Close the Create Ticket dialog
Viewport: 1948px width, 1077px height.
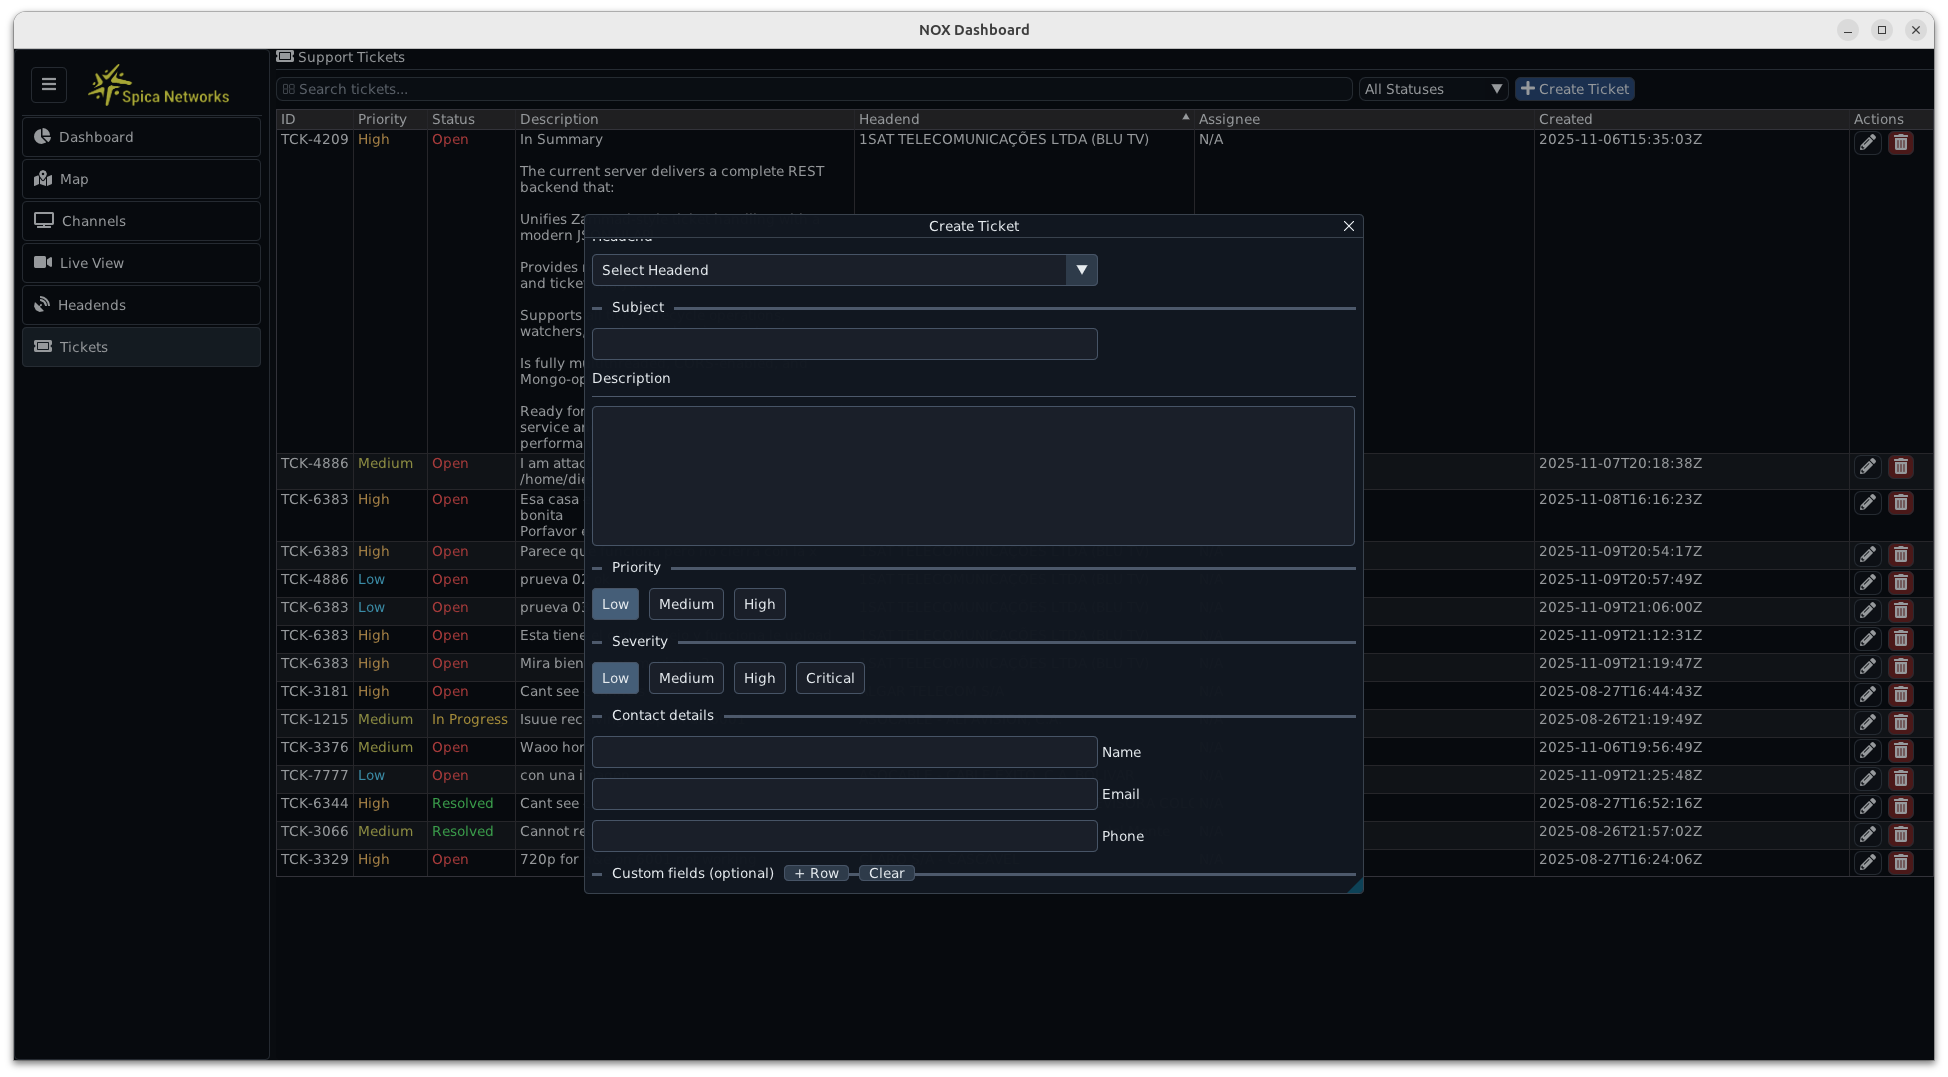1349,226
